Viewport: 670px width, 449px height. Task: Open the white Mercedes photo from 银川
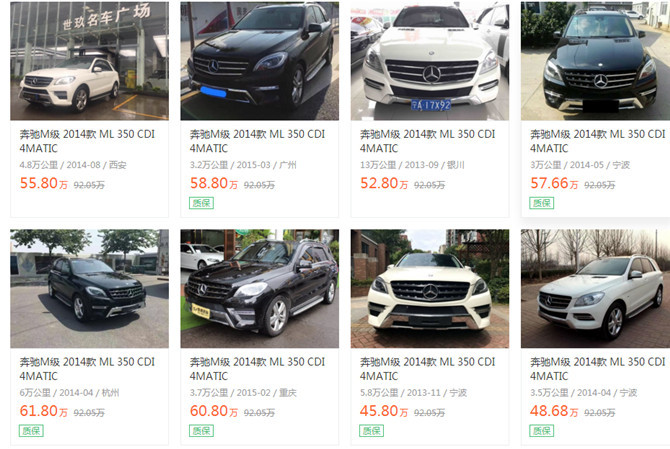pos(430,61)
